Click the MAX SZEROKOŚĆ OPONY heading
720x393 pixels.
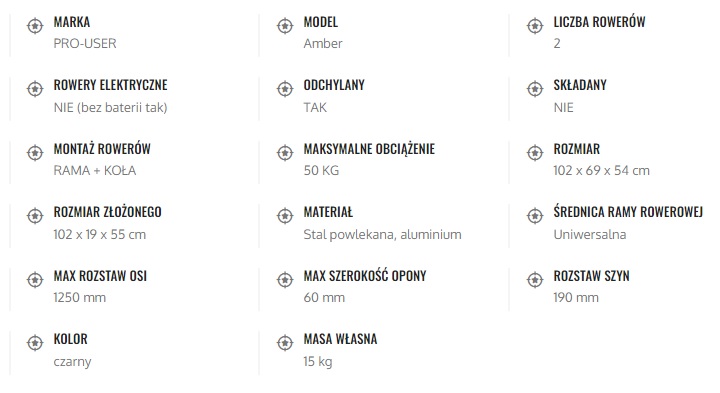[x=365, y=276]
